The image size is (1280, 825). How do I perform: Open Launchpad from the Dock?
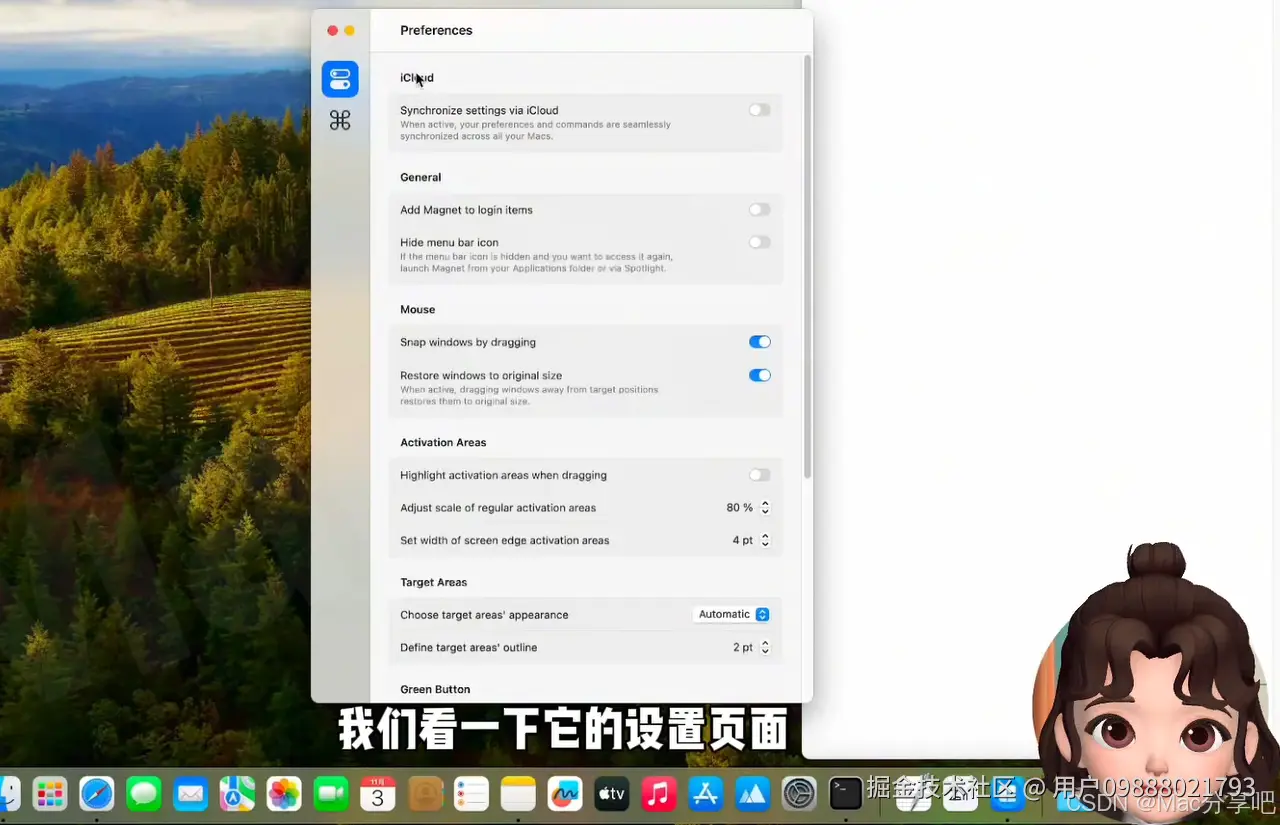pos(50,795)
